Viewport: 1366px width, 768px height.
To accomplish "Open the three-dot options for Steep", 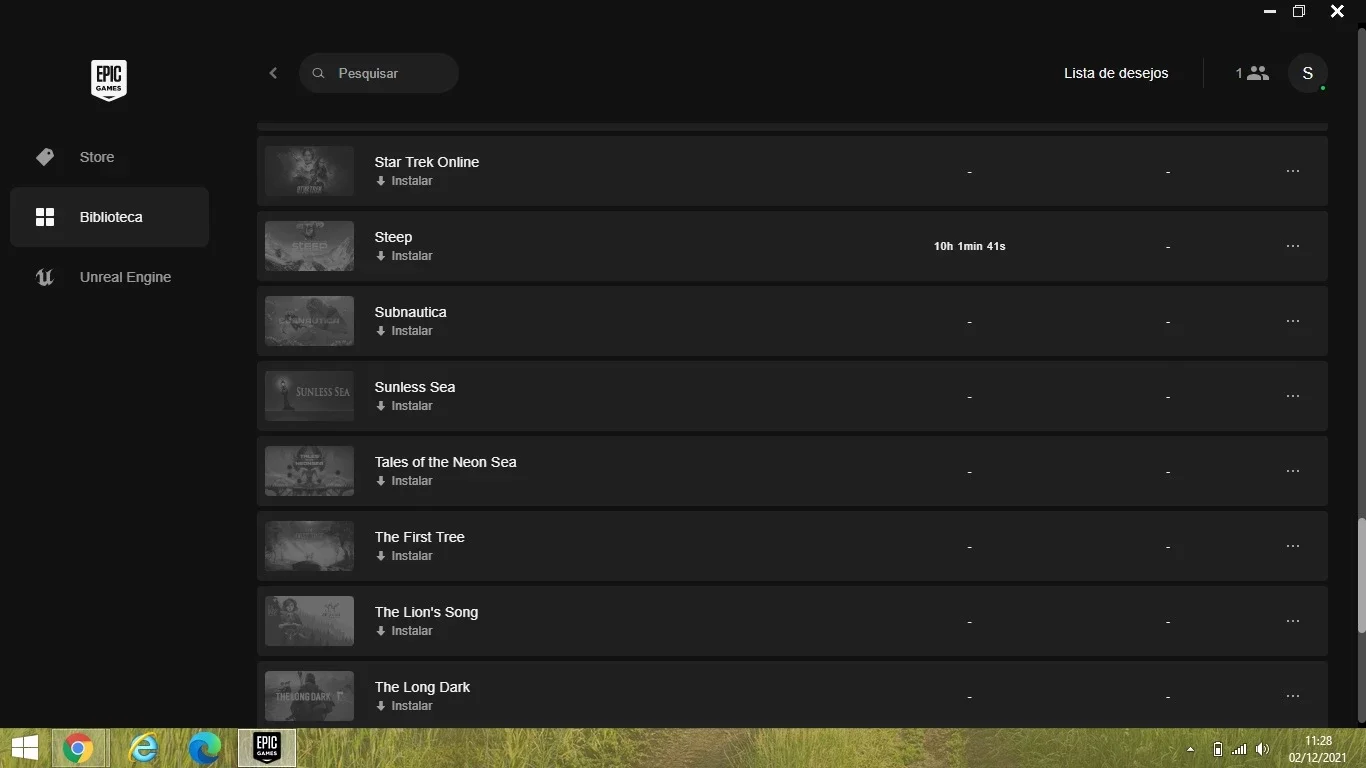I will [x=1293, y=246].
